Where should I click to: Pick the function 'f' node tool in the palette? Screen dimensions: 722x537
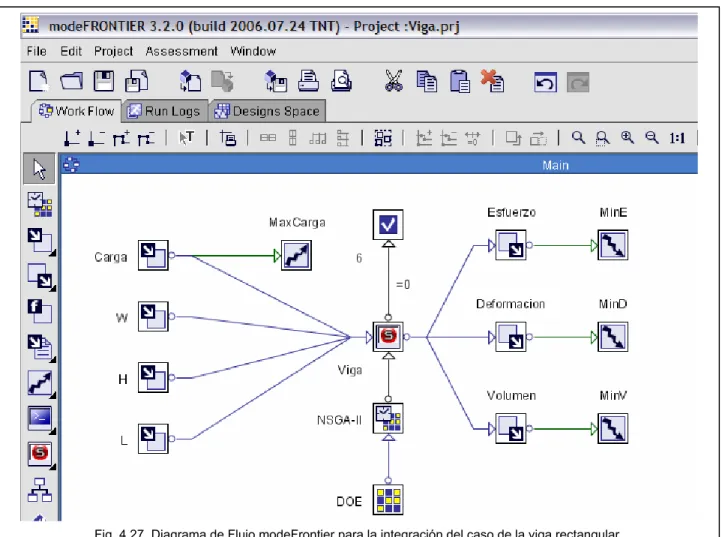pyautogui.click(x=40, y=311)
